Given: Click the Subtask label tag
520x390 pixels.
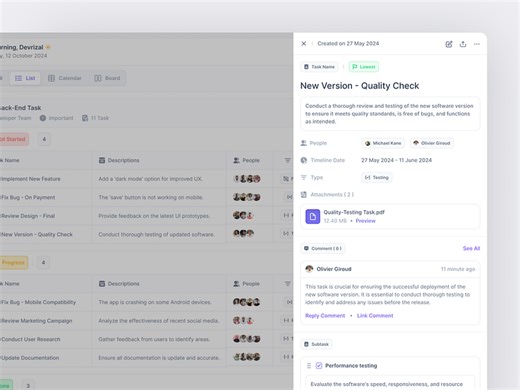Looking at the screenshot, I should coord(316,344).
